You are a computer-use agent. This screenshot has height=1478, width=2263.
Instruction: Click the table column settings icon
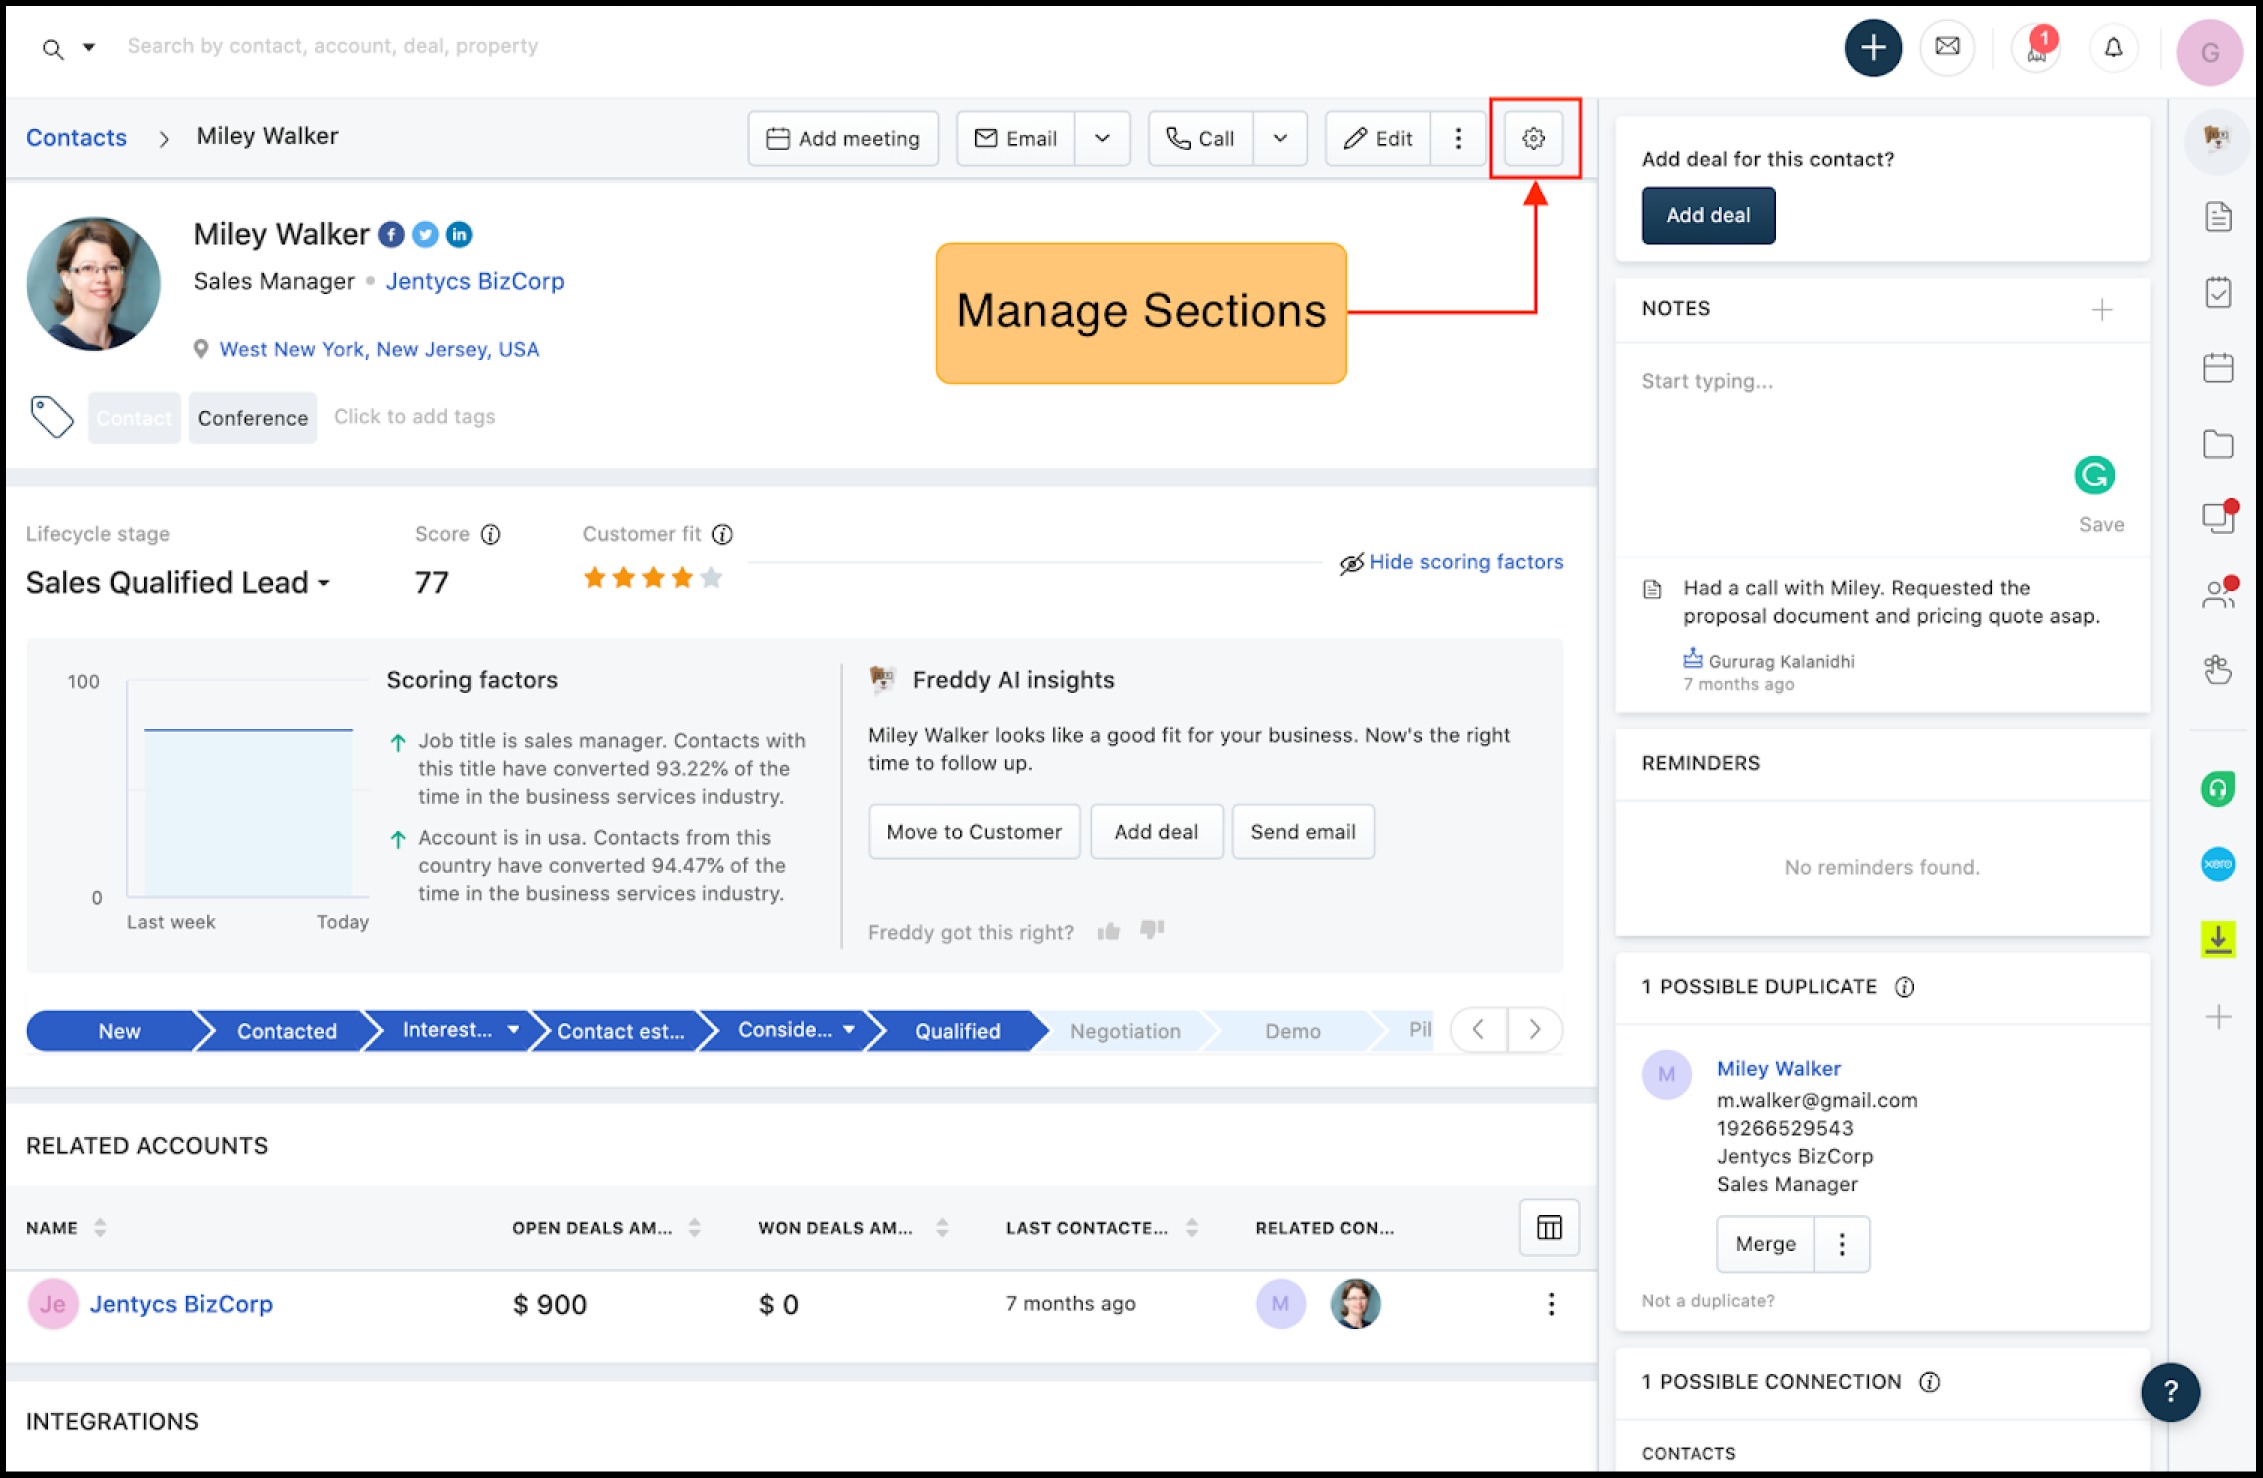pos(1548,1227)
